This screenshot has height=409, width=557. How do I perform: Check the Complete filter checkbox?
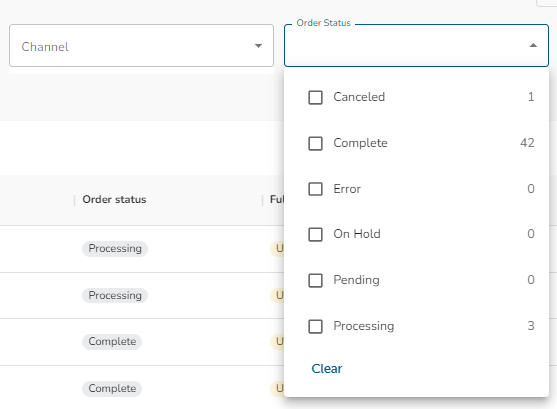(315, 144)
